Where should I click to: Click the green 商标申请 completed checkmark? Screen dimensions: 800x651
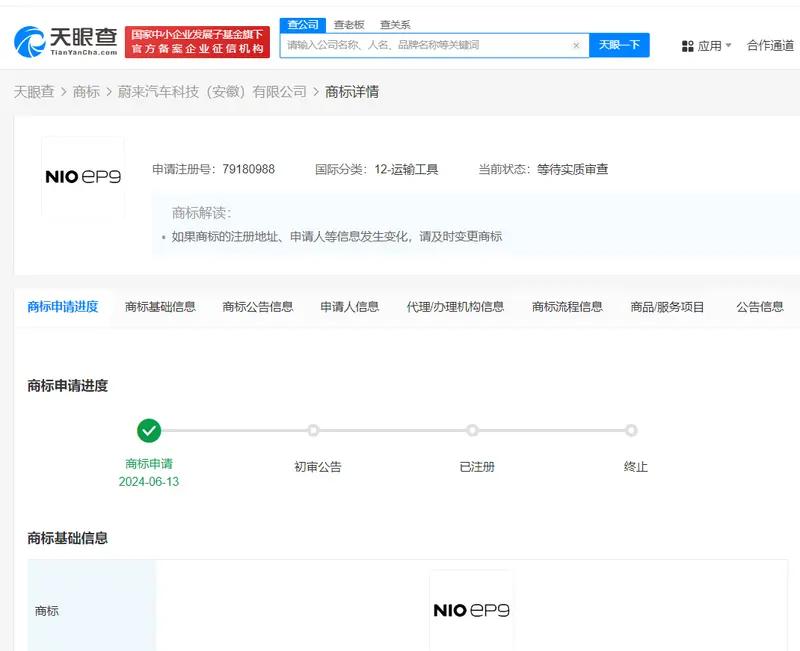(x=149, y=430)
